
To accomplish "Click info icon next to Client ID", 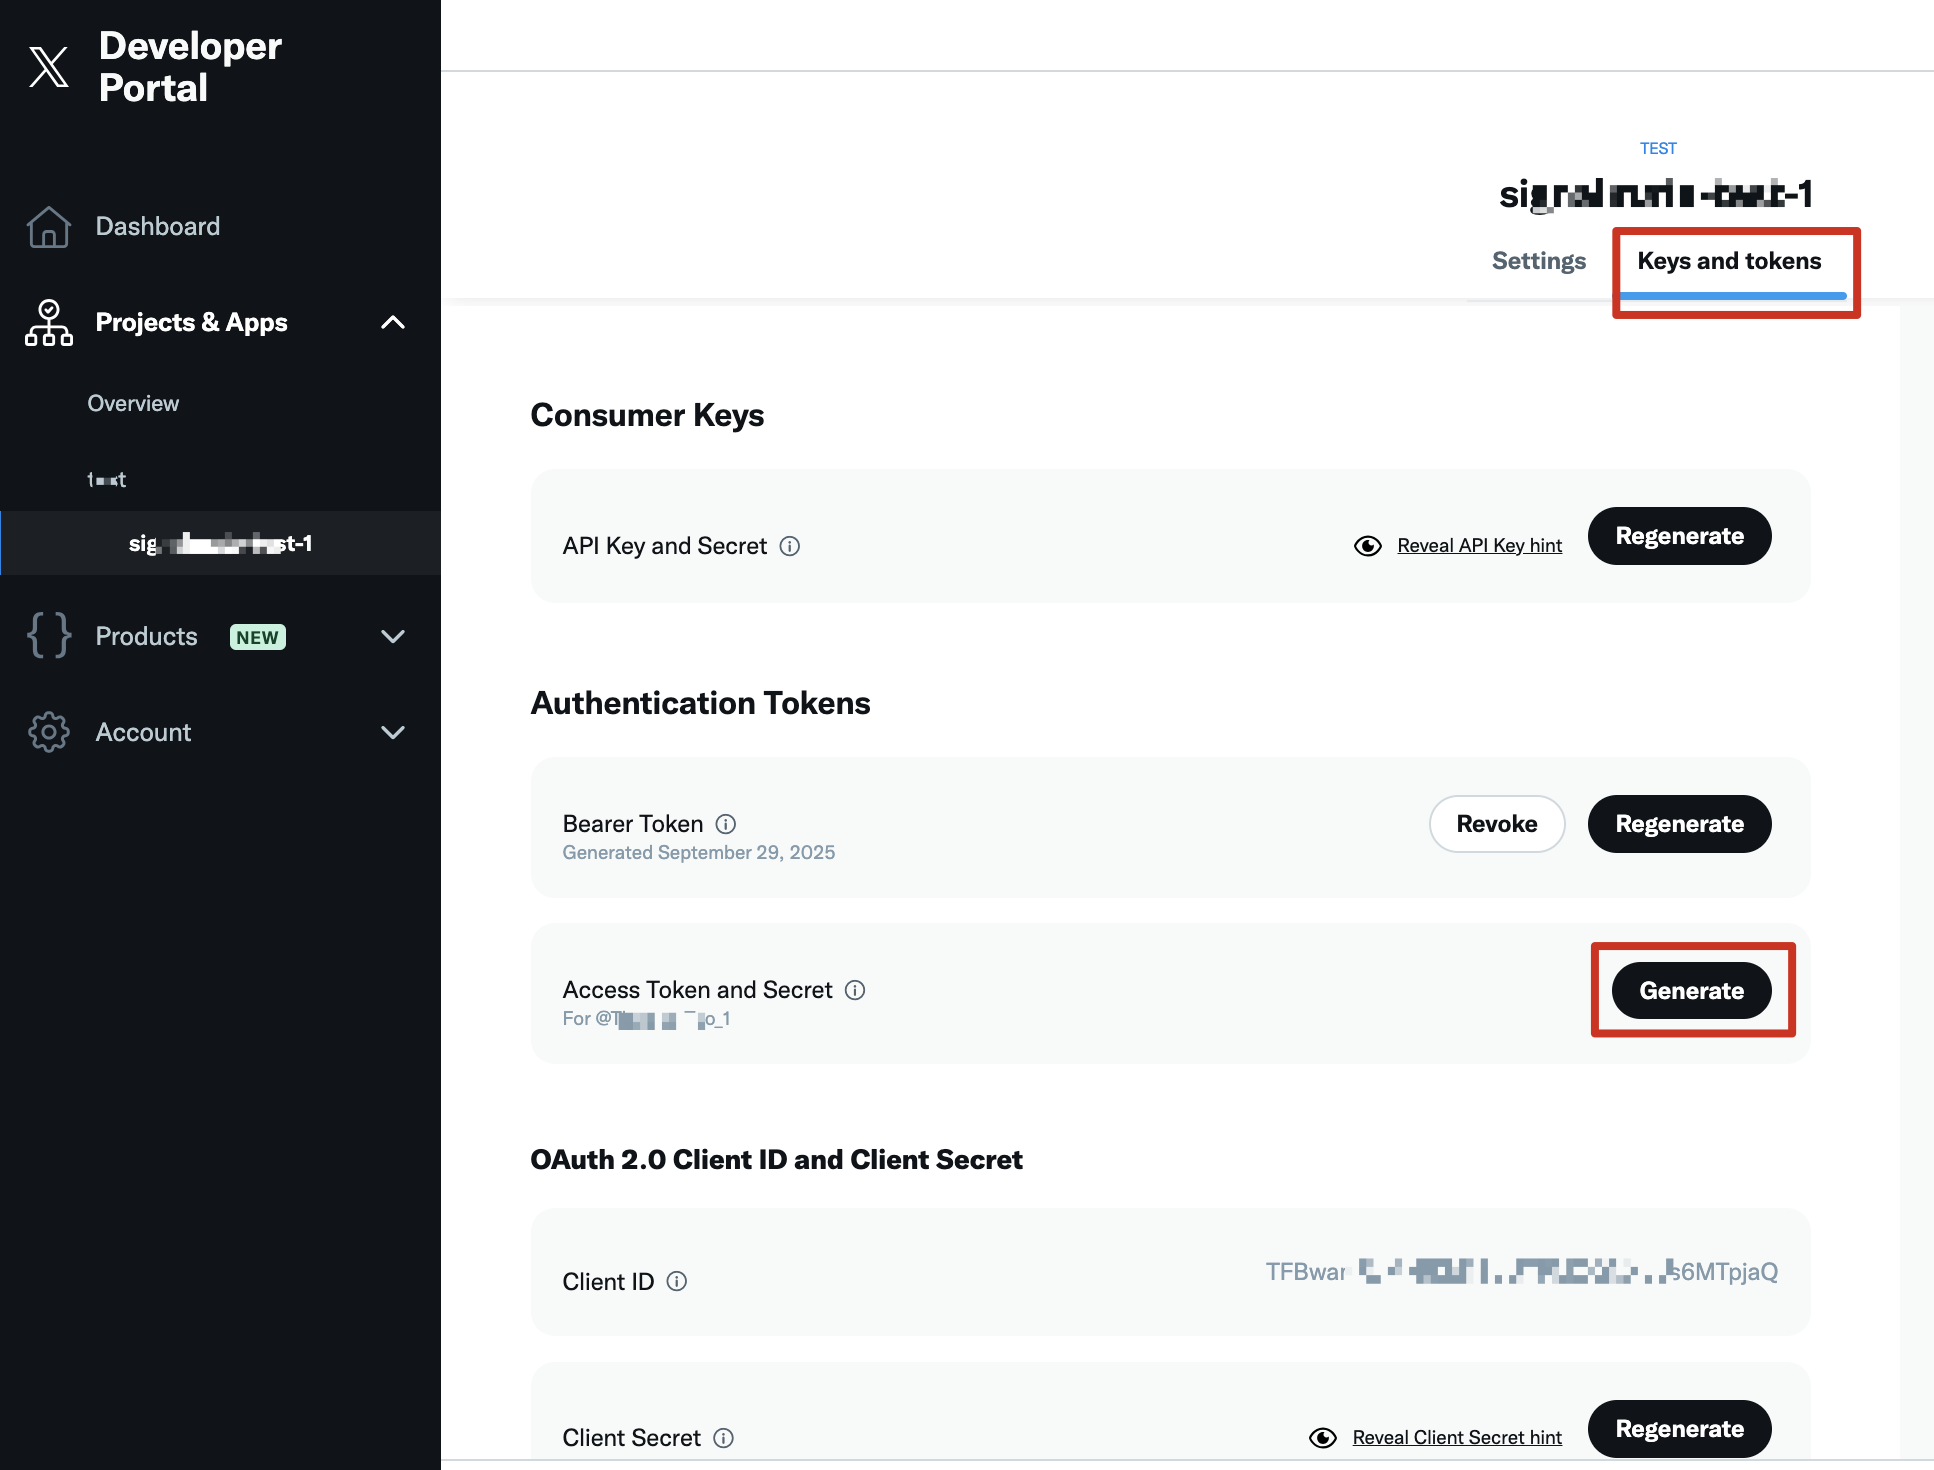I will click(677, 1282).
